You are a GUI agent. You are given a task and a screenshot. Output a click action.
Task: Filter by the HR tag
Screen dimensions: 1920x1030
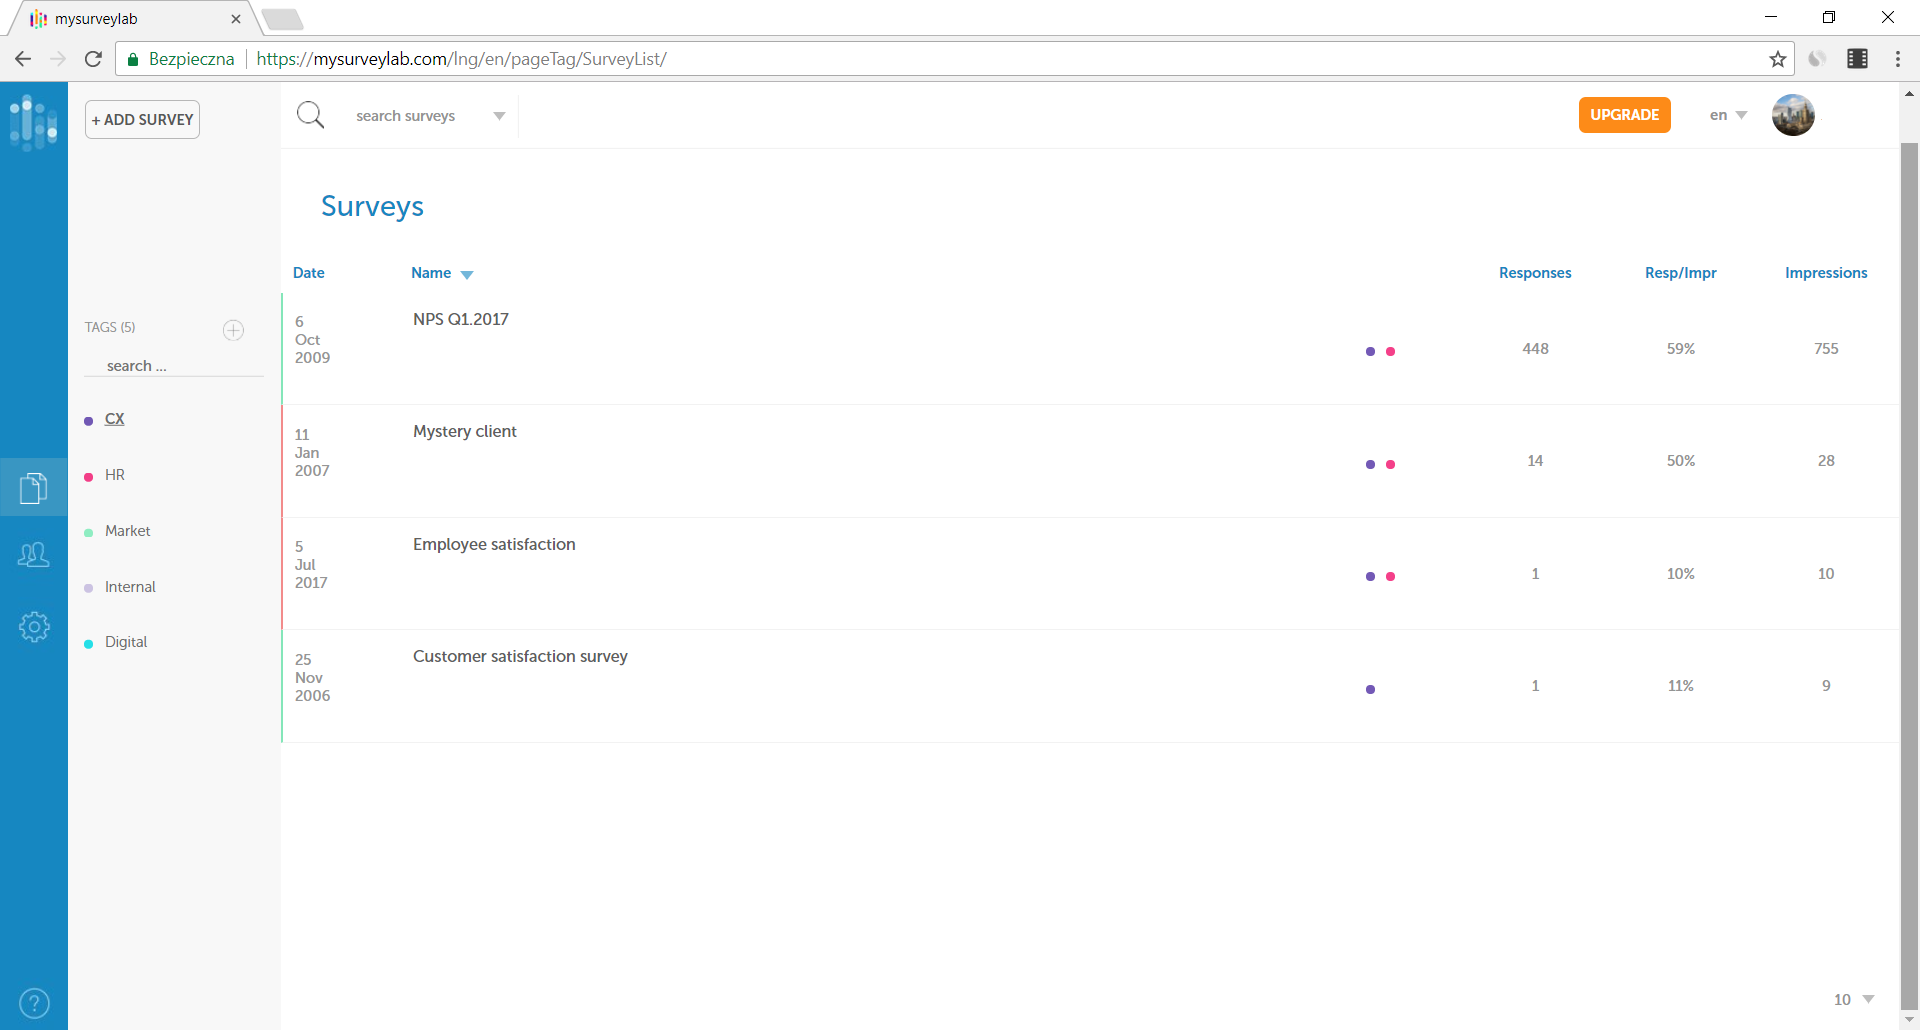pyautogui.click(x=115, y=475)
